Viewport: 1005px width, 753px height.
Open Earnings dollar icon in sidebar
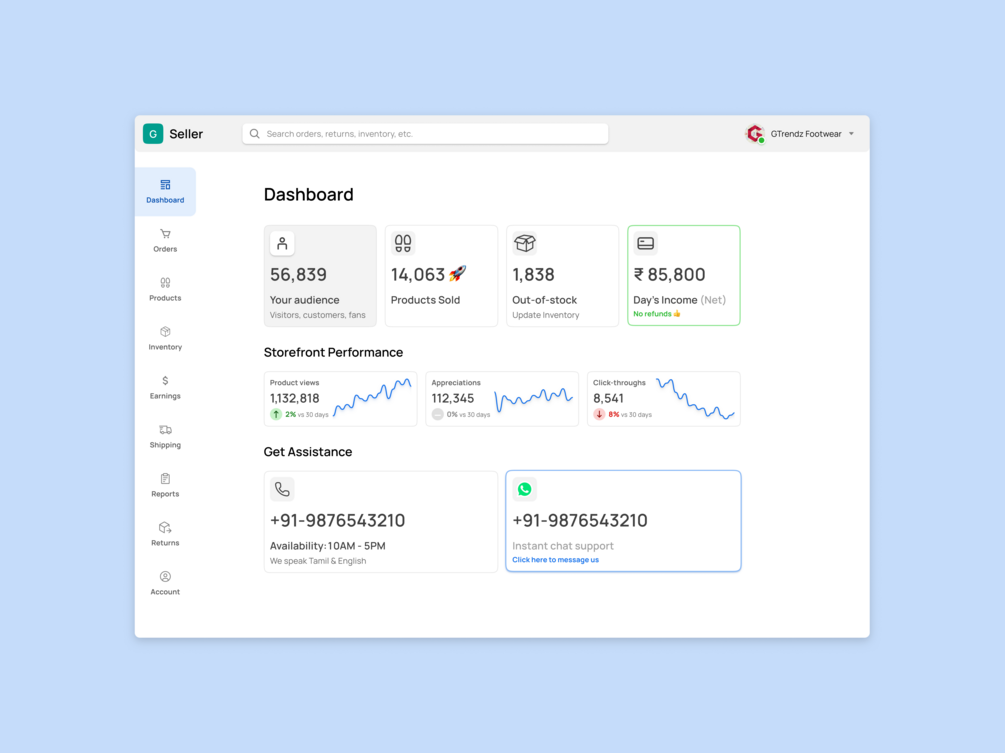[x=165, y=381]
